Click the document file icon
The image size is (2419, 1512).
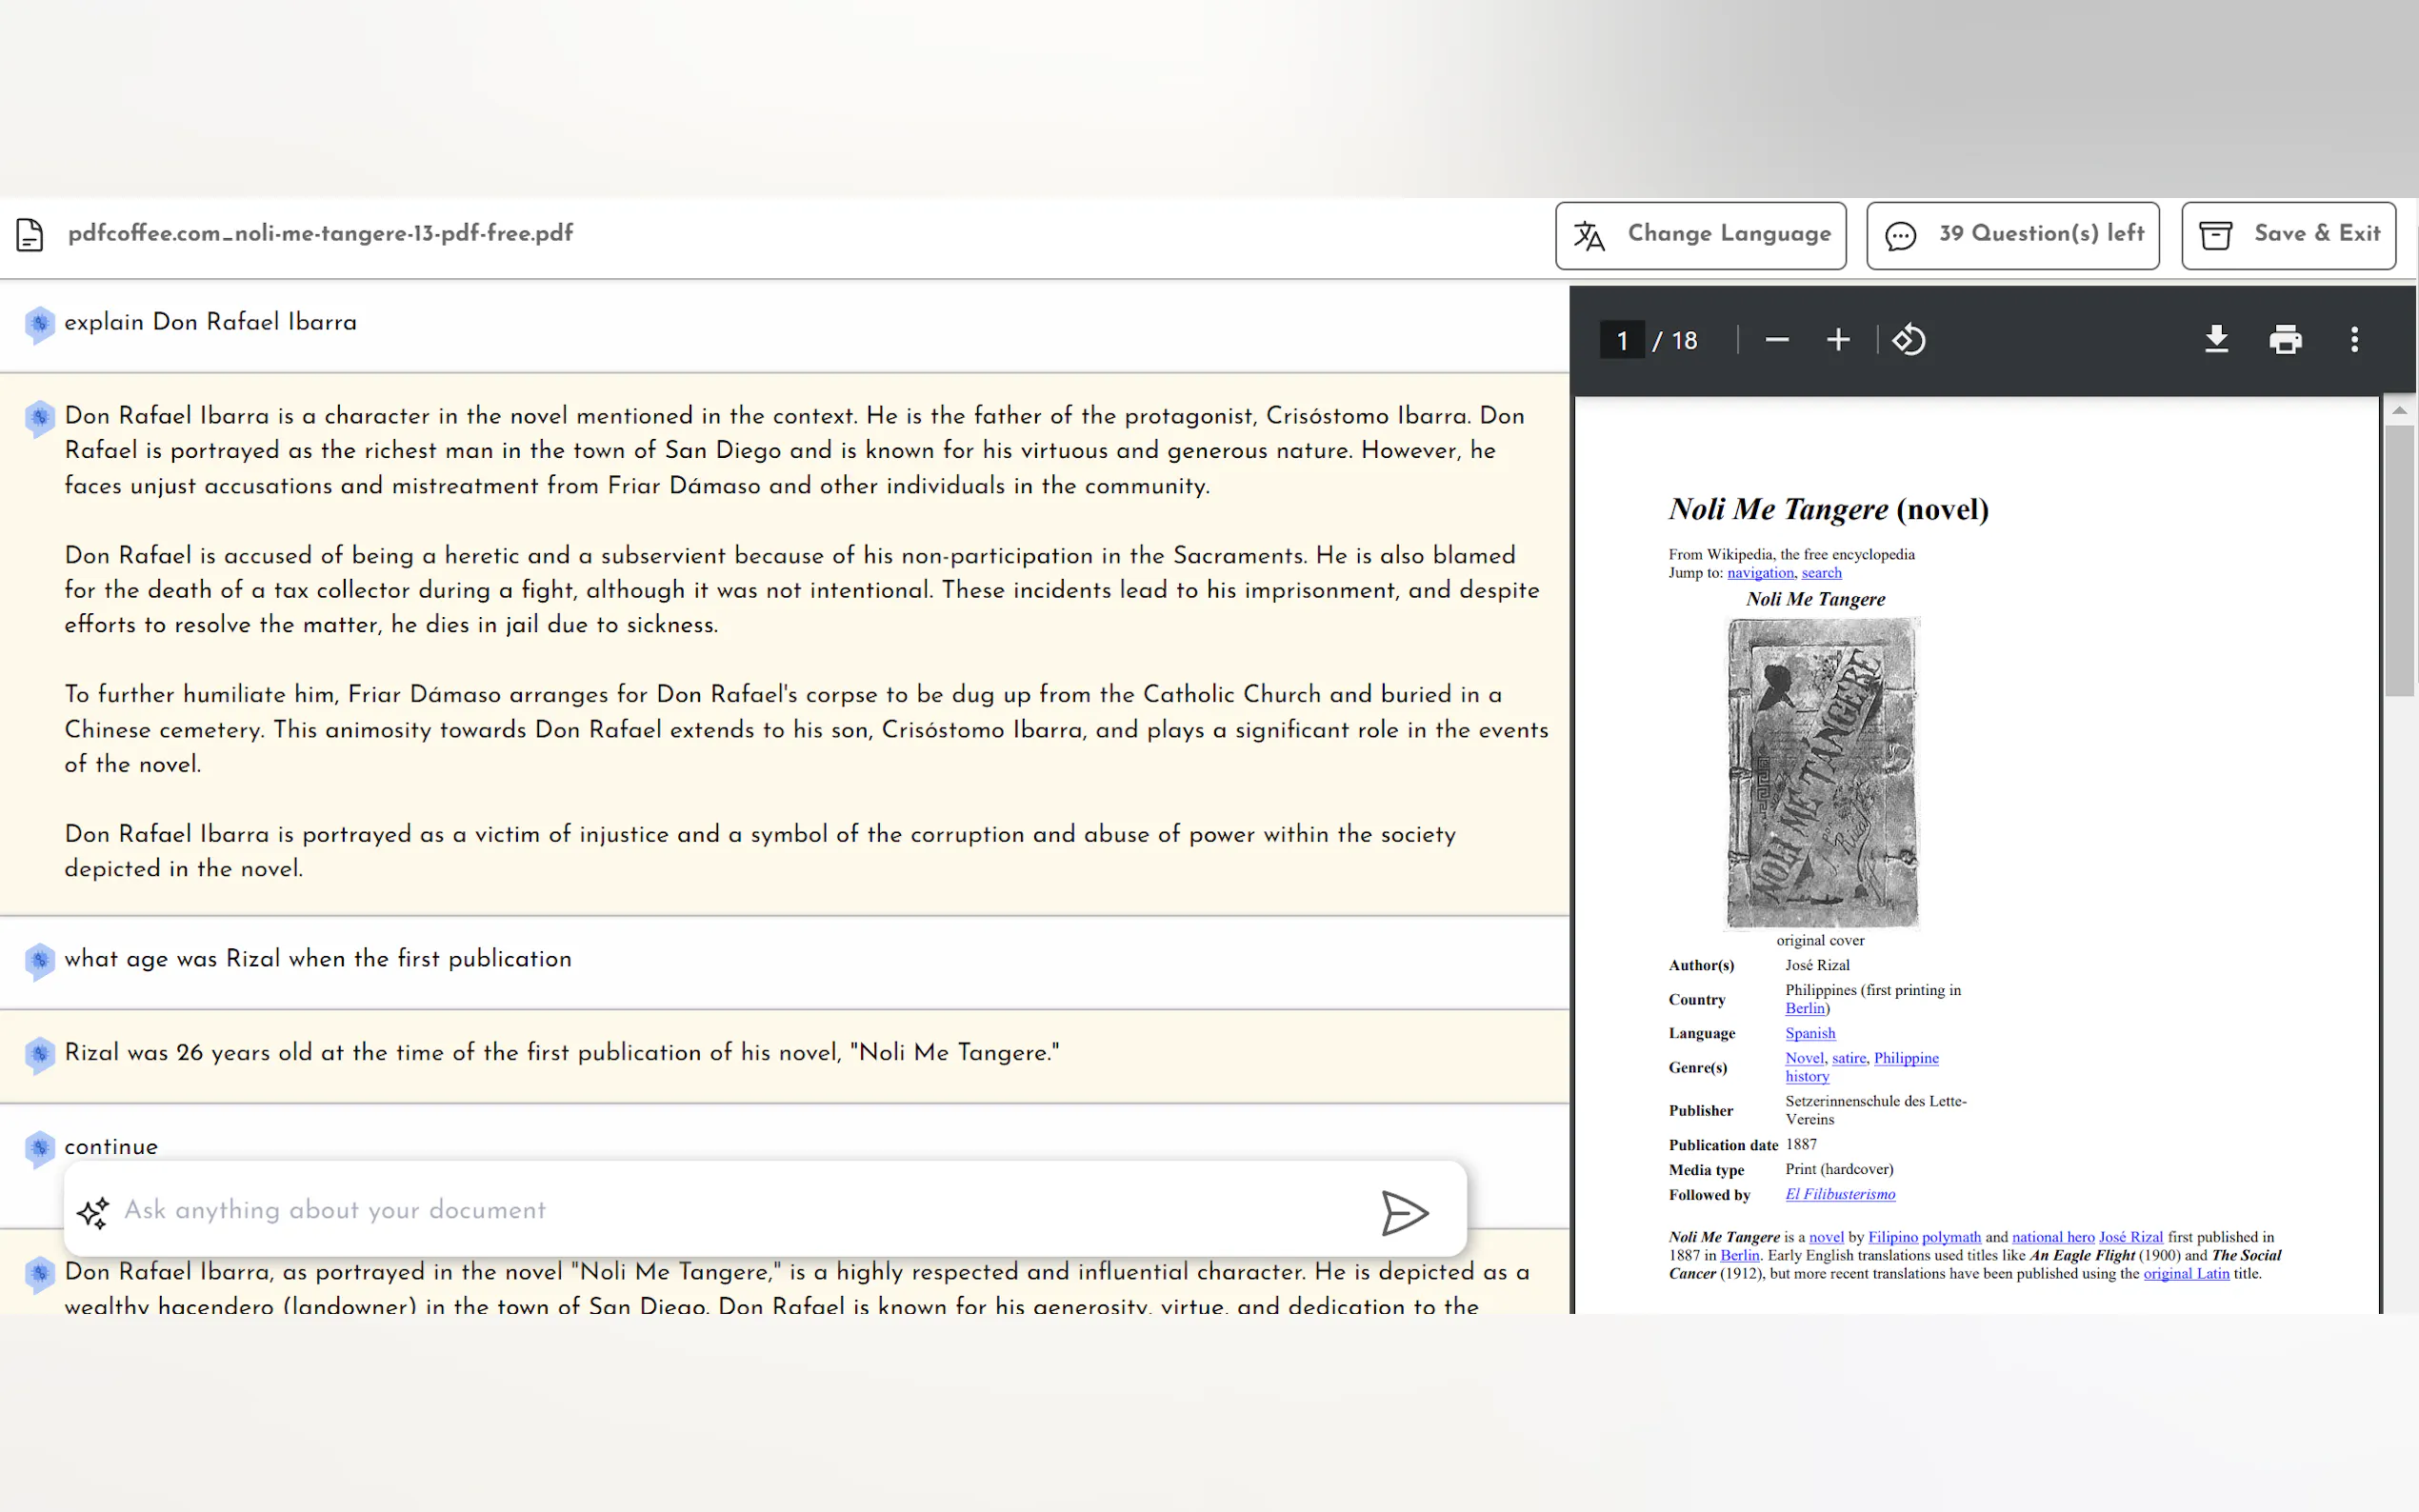pyautogui.click(x=30, y=235)
